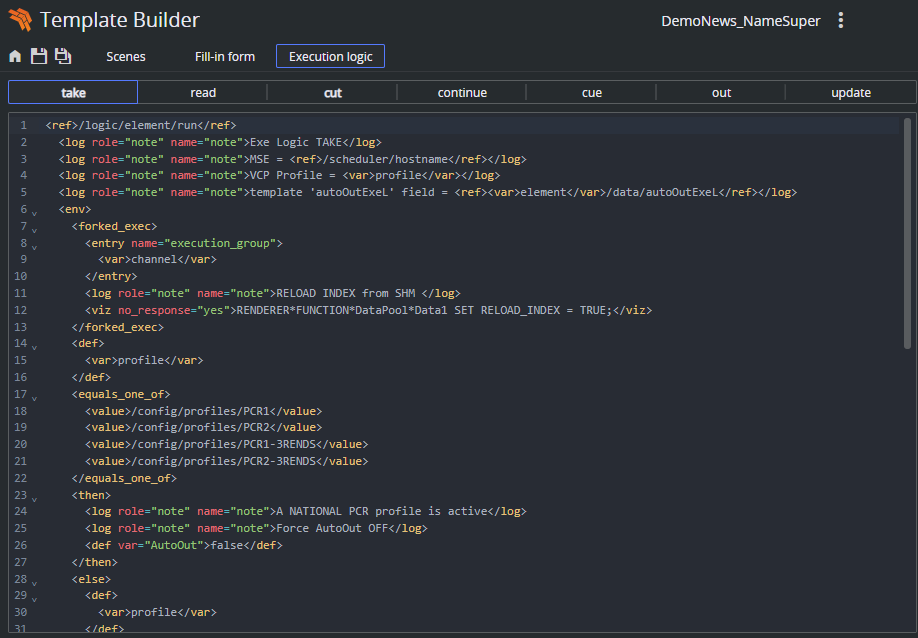Collapse the equals_one_of block at line 17

[34, 398]
